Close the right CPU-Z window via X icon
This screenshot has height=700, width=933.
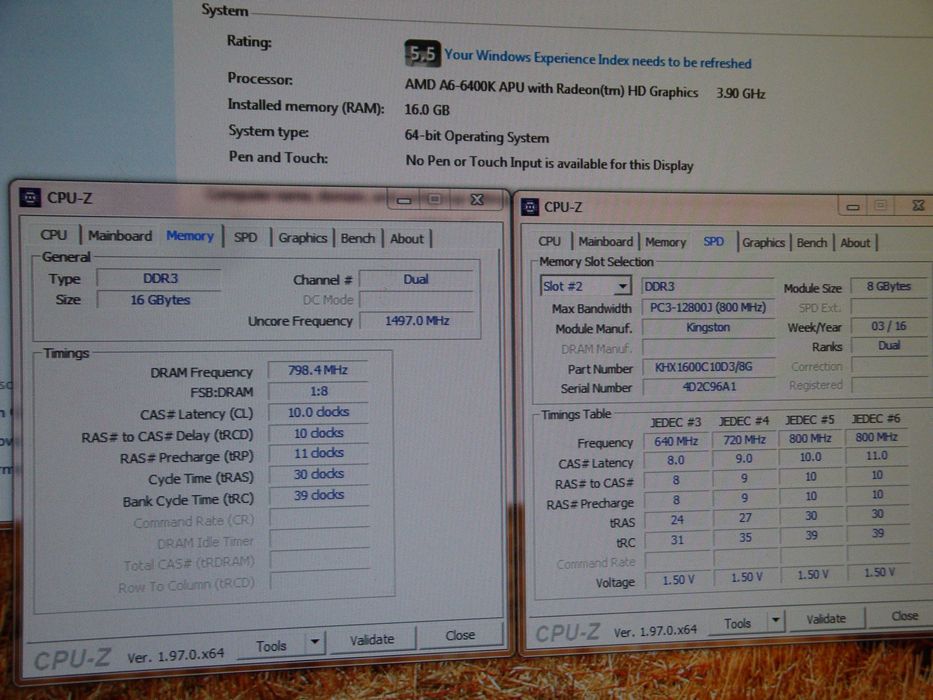[x=918, y=205]
